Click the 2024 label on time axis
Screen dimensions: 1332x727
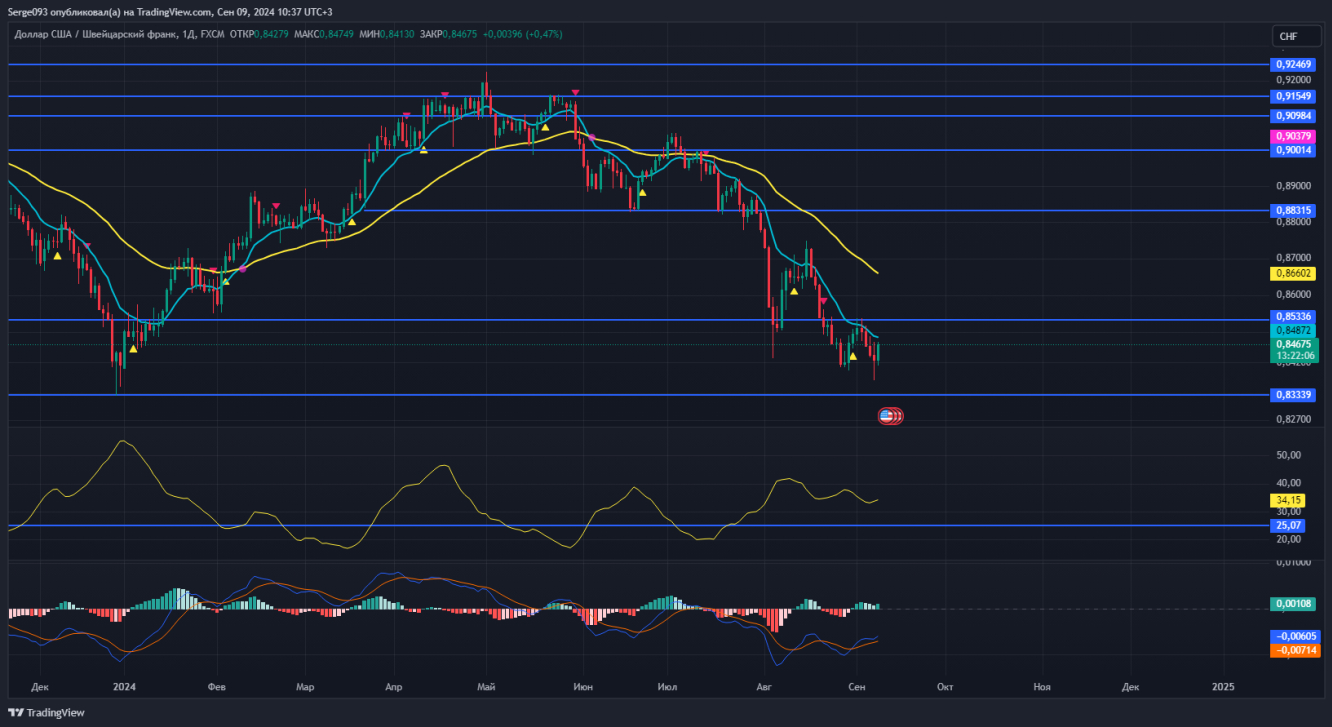coord(124,687)
